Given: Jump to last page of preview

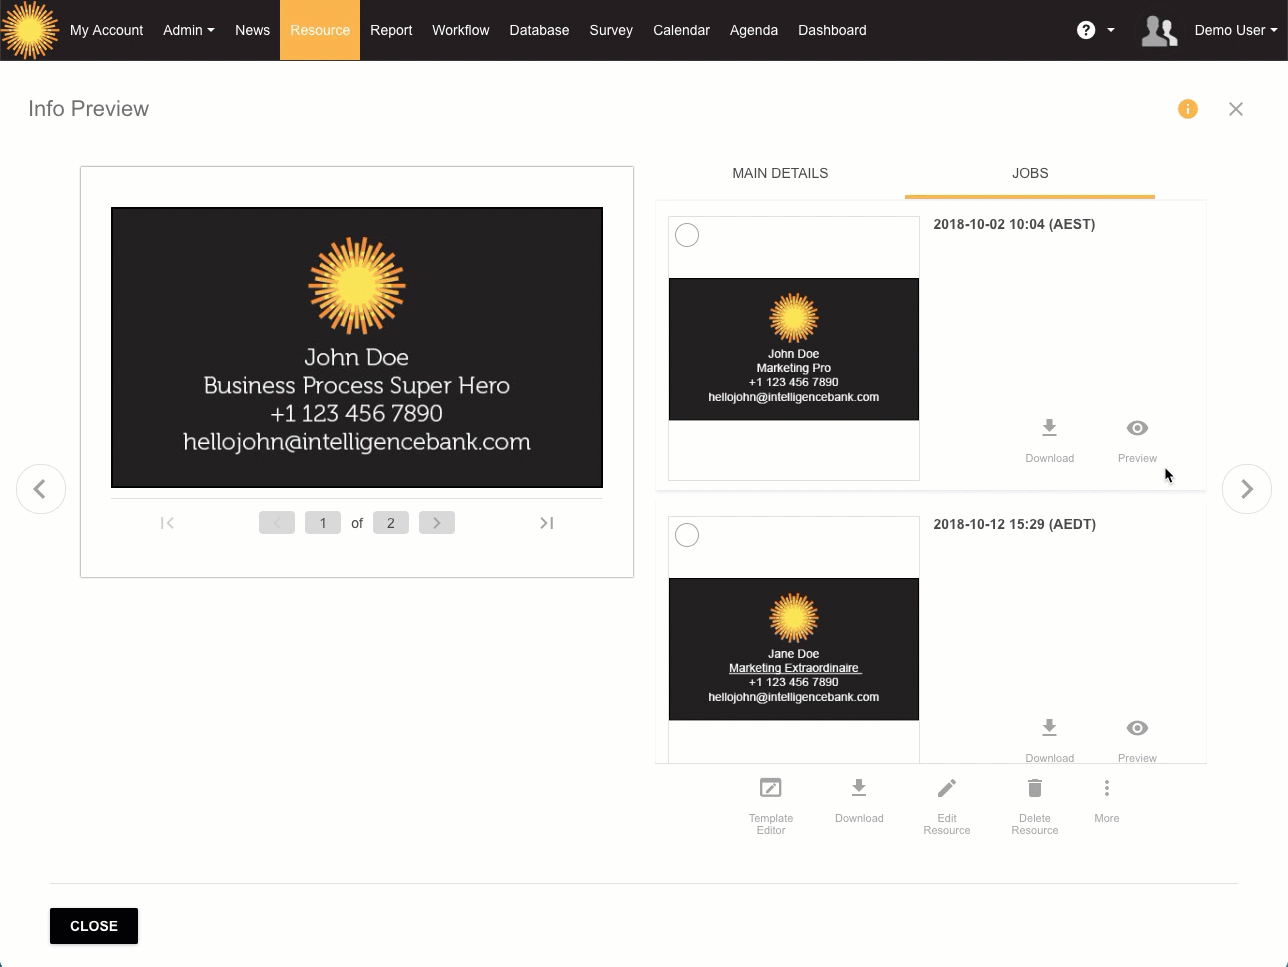Looking at the screenshot, I should coord(547,523).
